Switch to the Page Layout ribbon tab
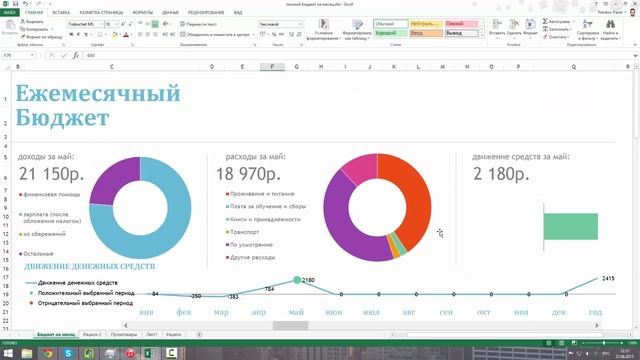This screenshot has height=360, width=640. click(x=101, y=13)
